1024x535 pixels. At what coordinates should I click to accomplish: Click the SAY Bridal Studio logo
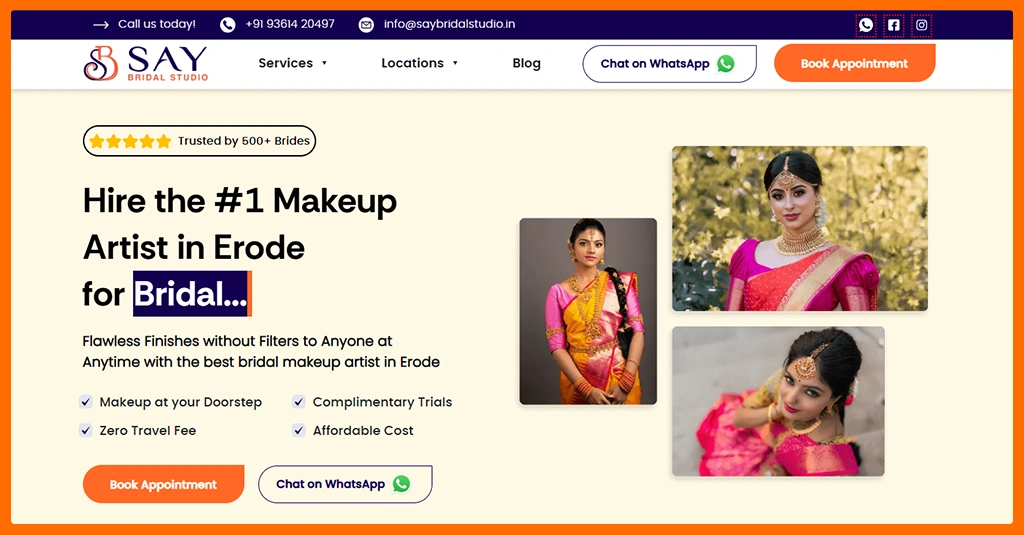pyautogui.click(x=146, y=63)
